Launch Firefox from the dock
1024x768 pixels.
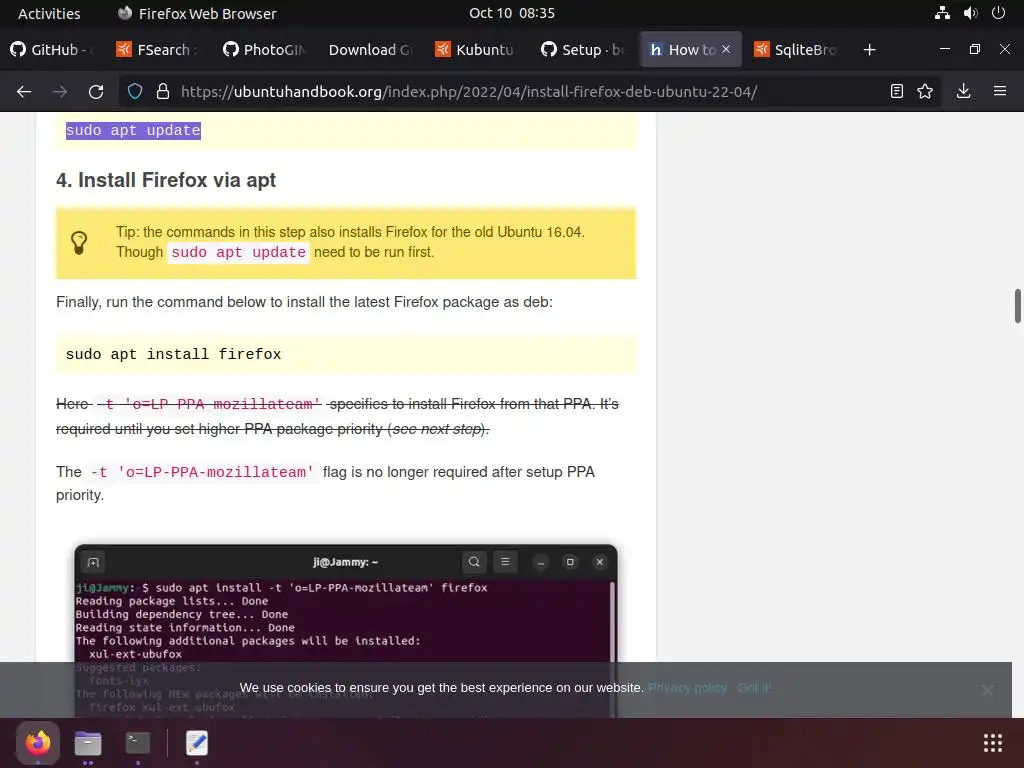click(x=38, y=743)
